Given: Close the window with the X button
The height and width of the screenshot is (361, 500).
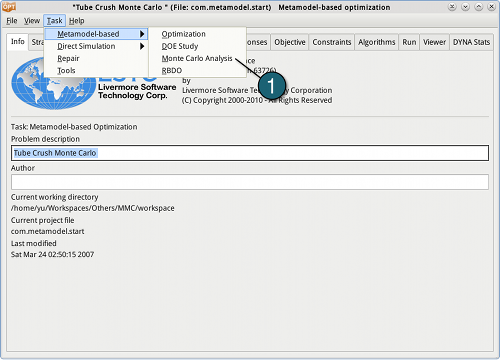Looking at the screenshot, I should point(491,7).
